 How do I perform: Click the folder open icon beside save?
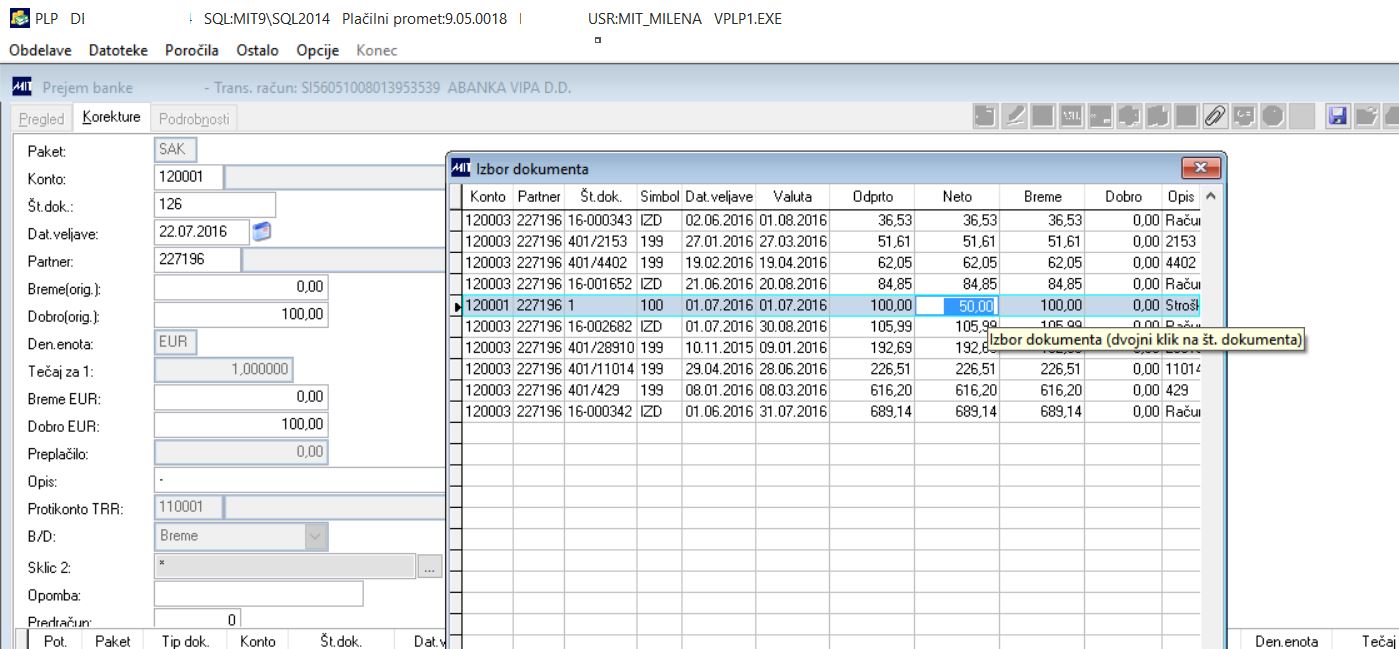point(1367,116)
